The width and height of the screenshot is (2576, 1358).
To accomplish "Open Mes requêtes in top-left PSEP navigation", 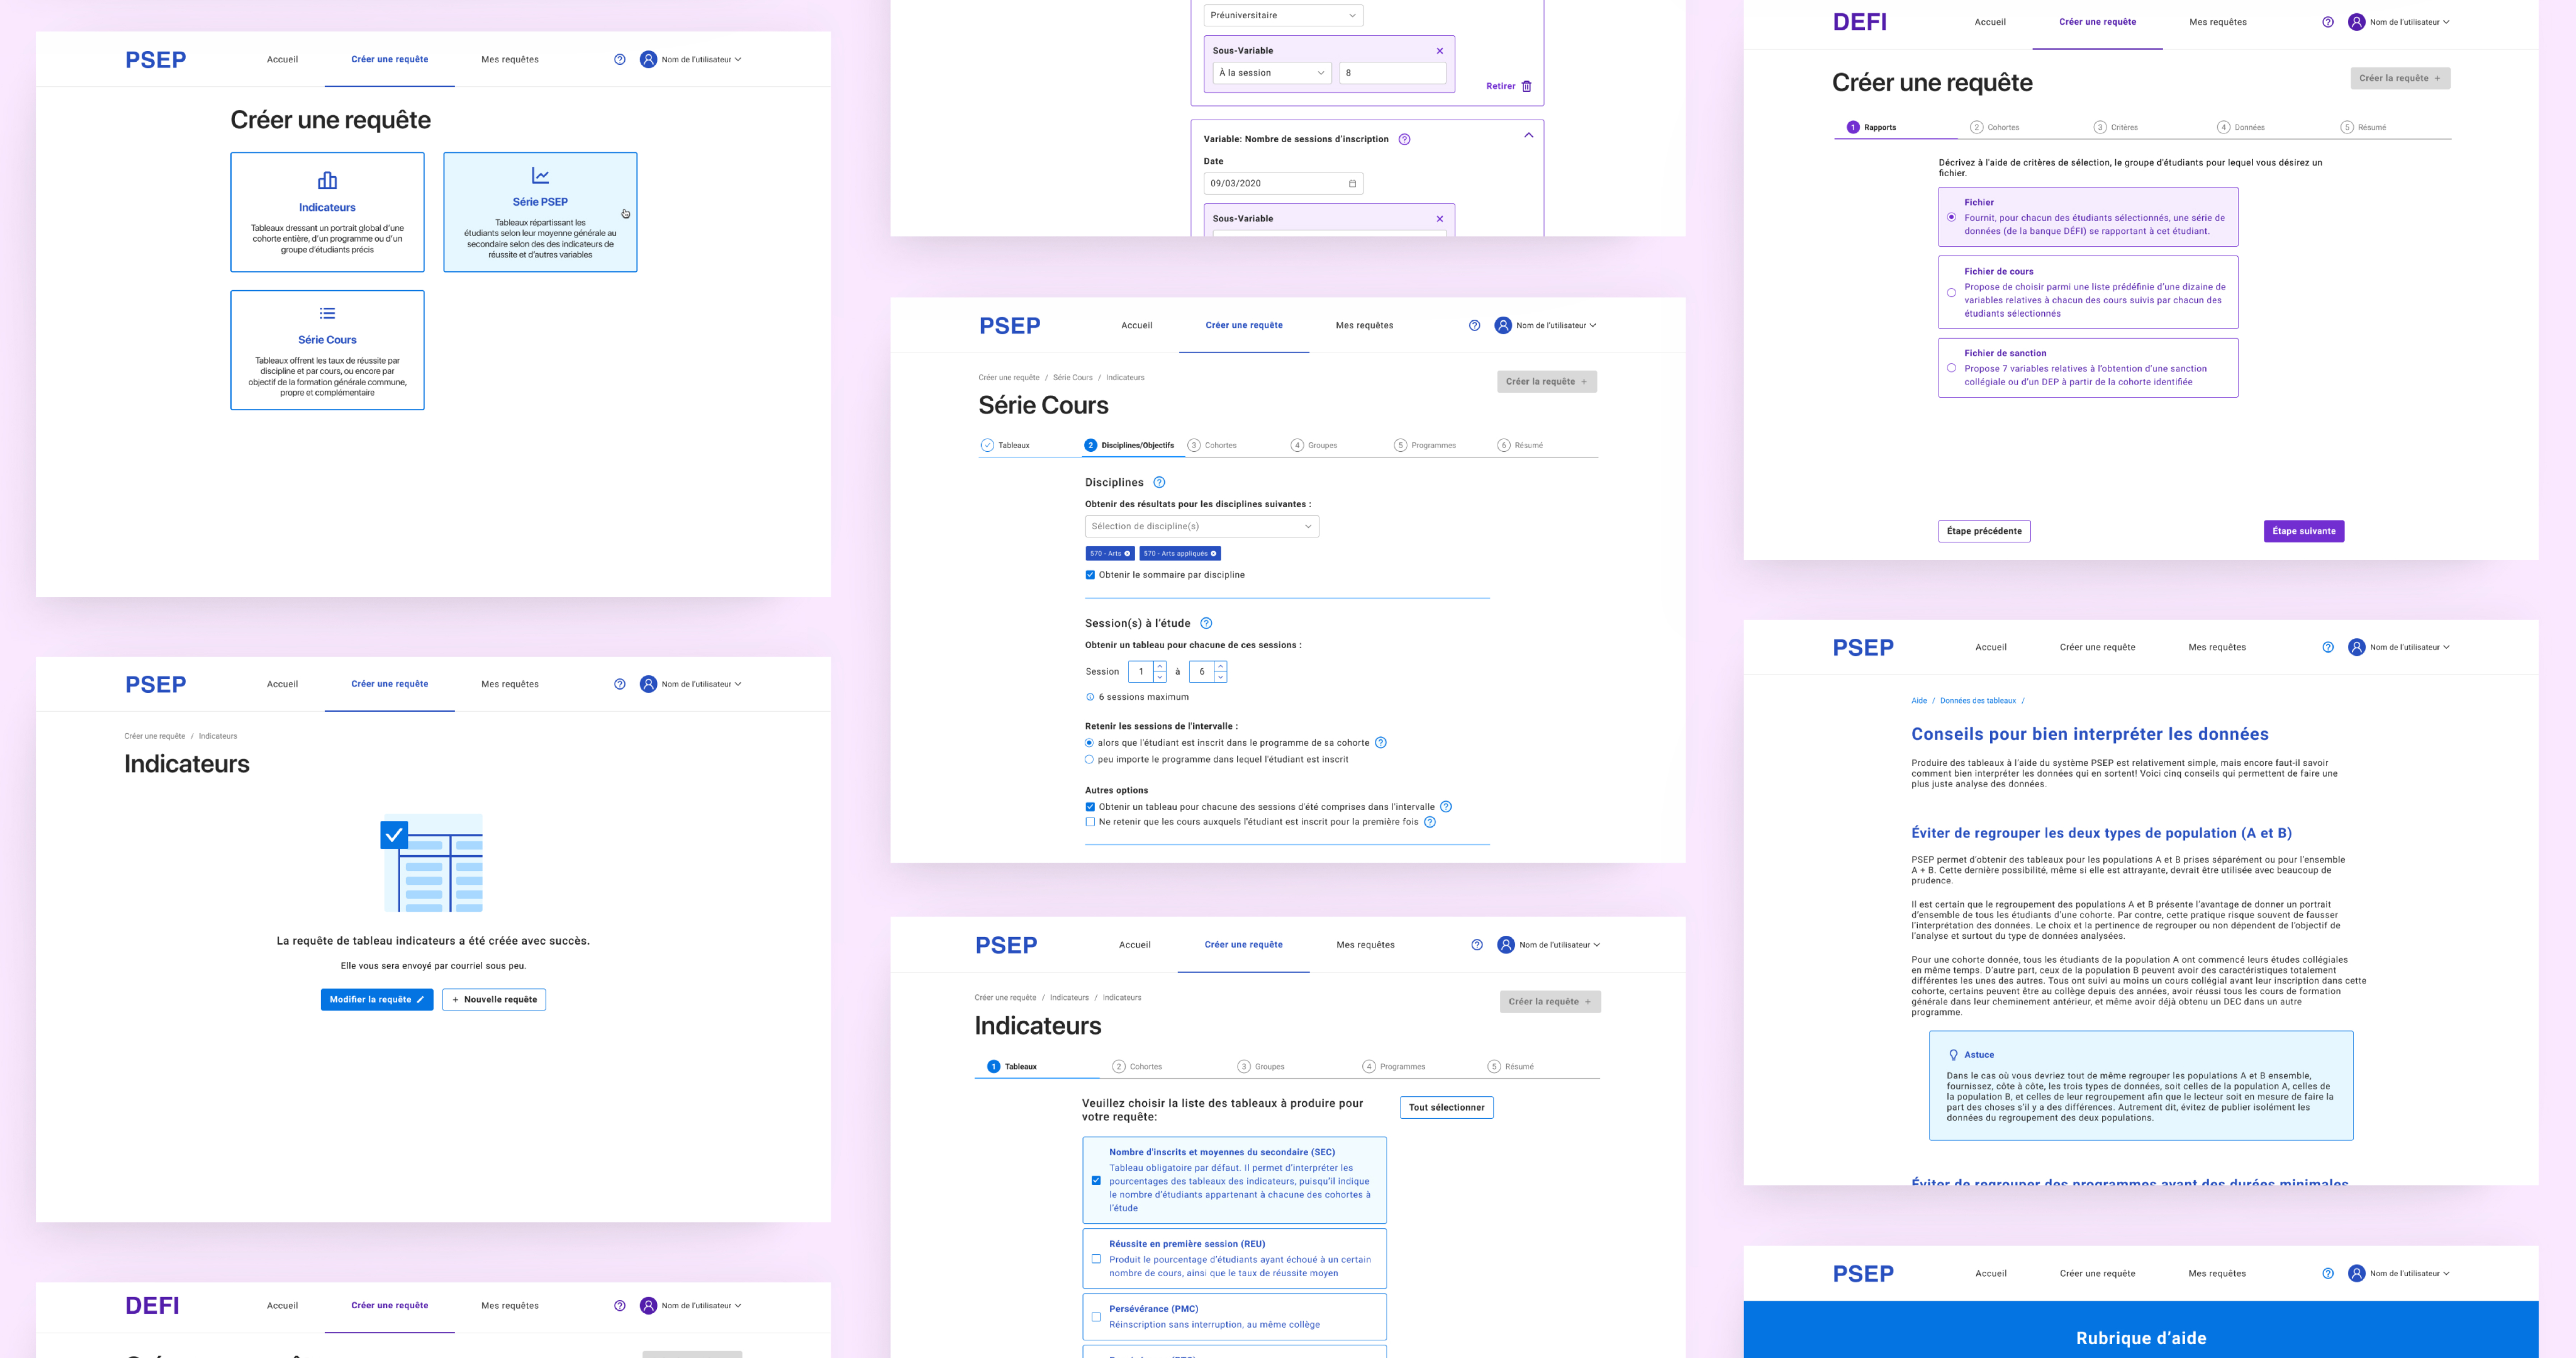I will pos(509,59).
